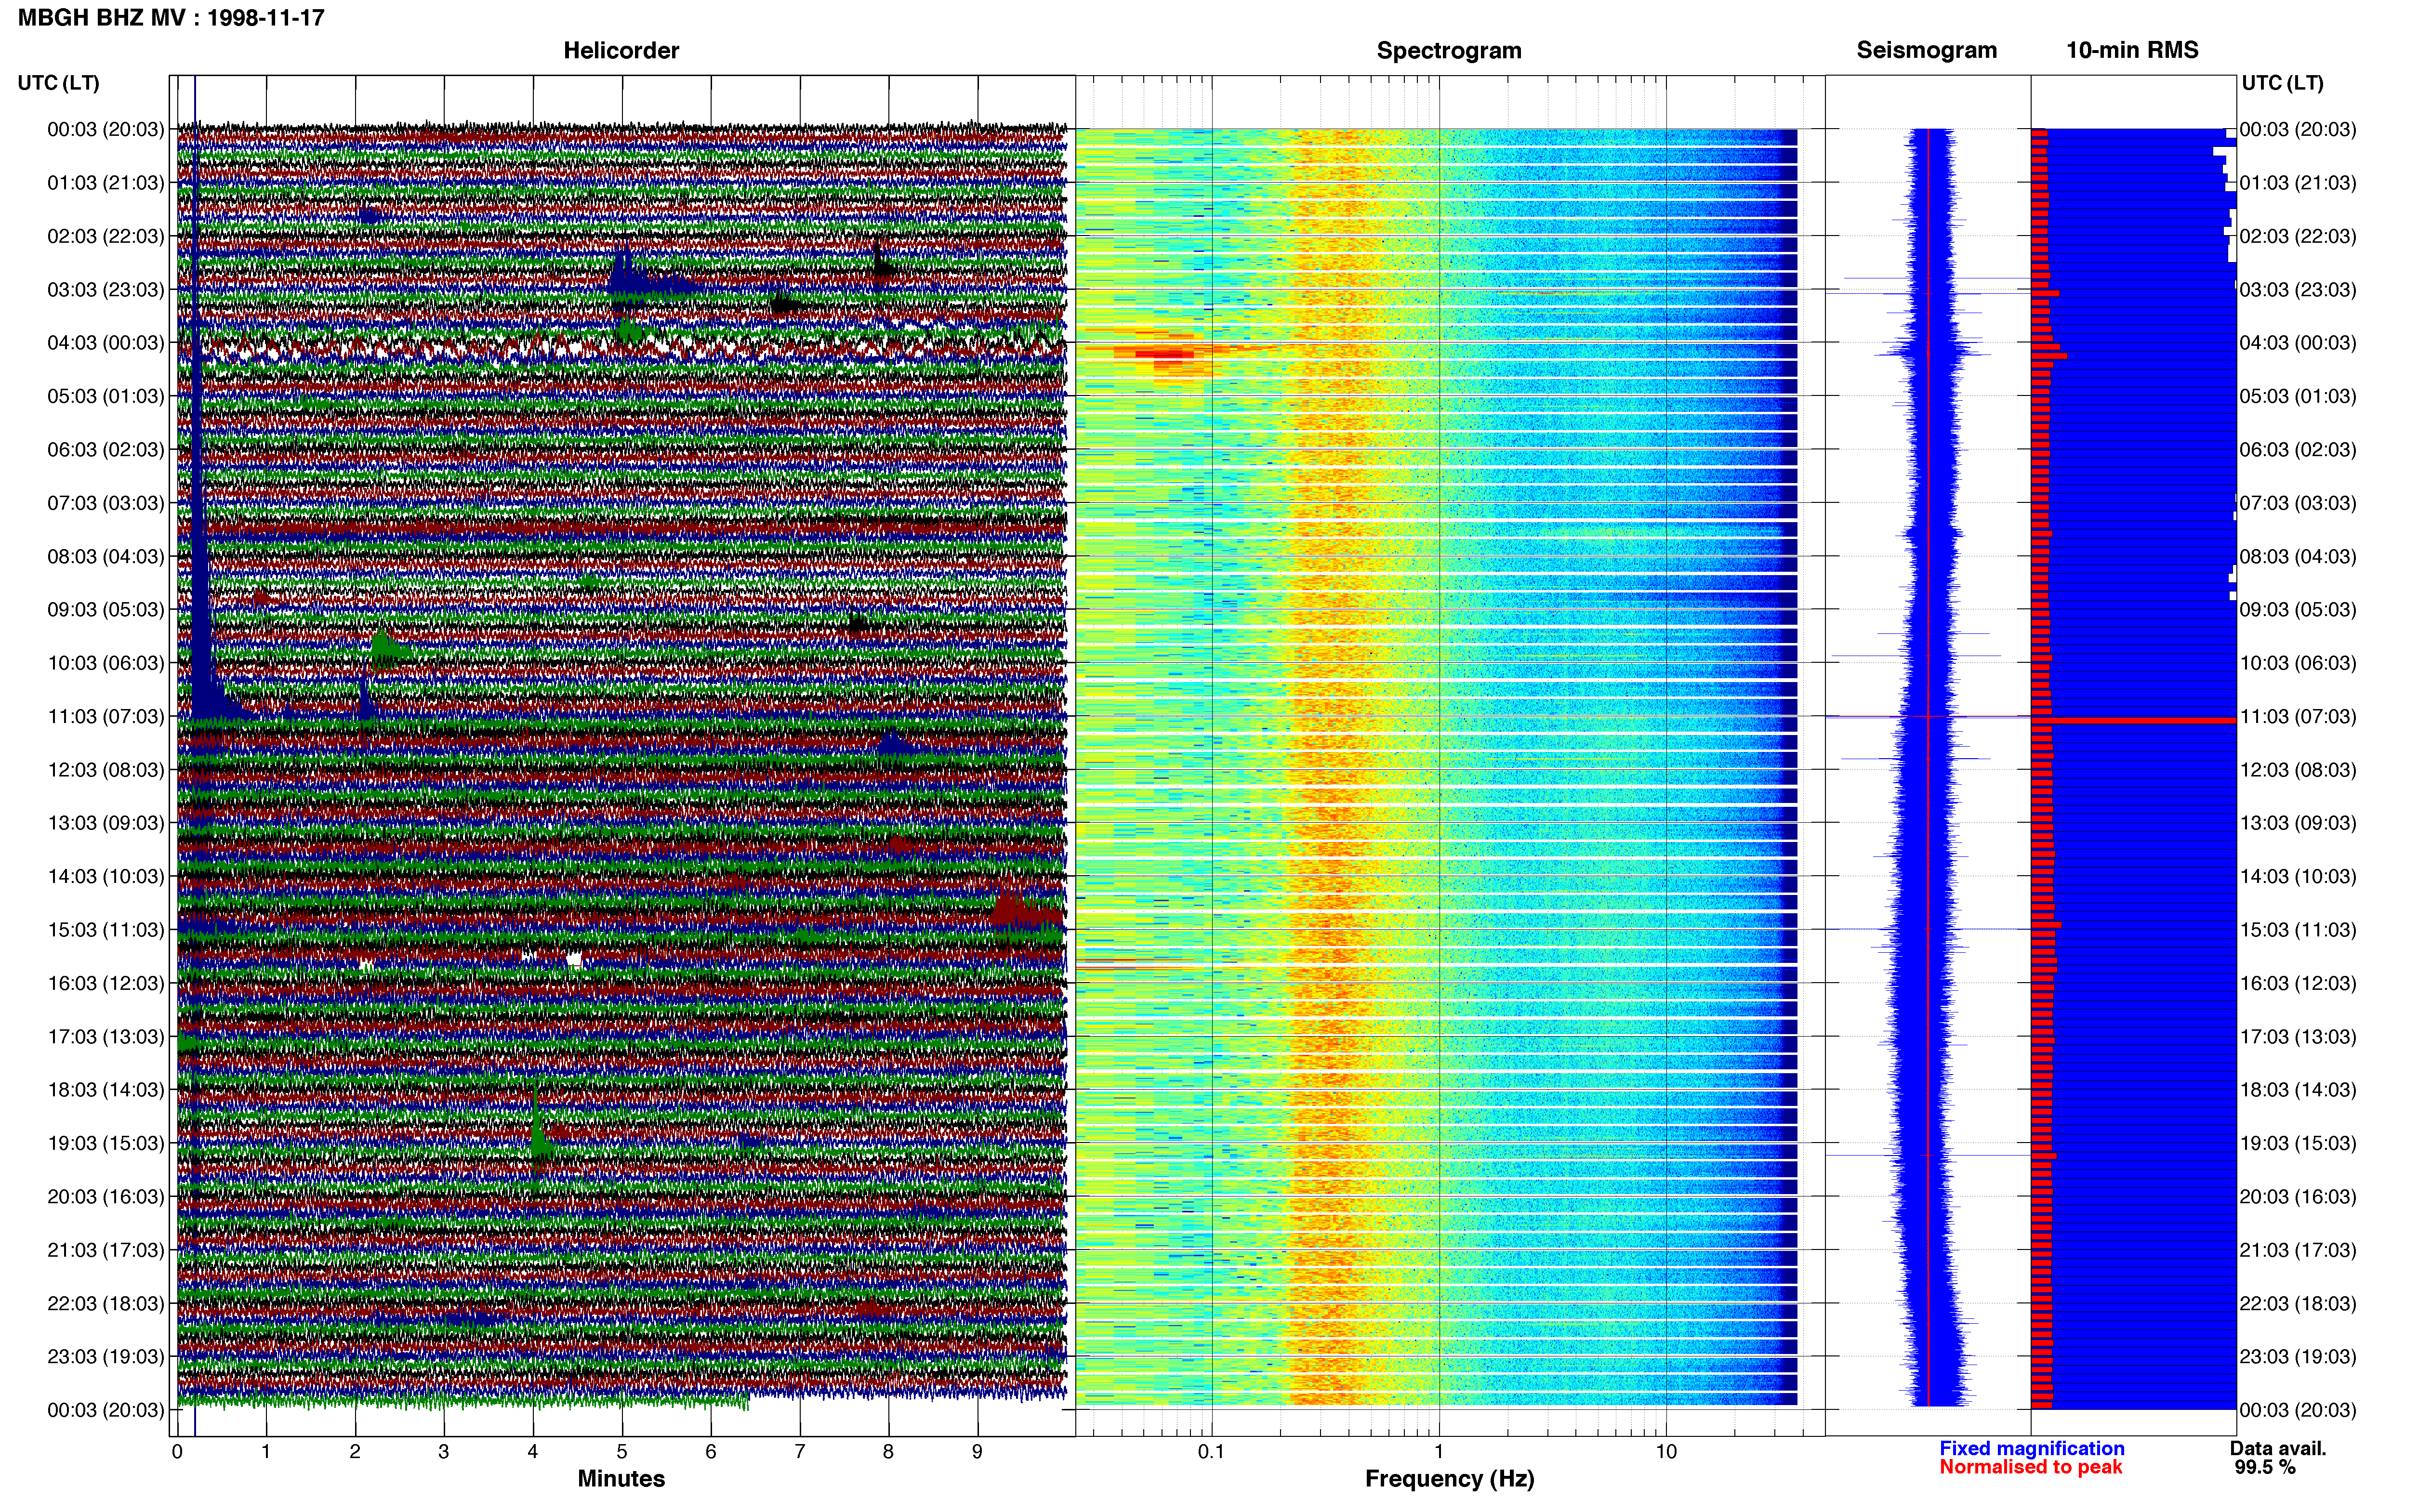Image resolution: width=2418 pixels, height=1512 pixels.
Task: Click Helicorder time label 02:03 (22:03)
Action: (106, 236)
